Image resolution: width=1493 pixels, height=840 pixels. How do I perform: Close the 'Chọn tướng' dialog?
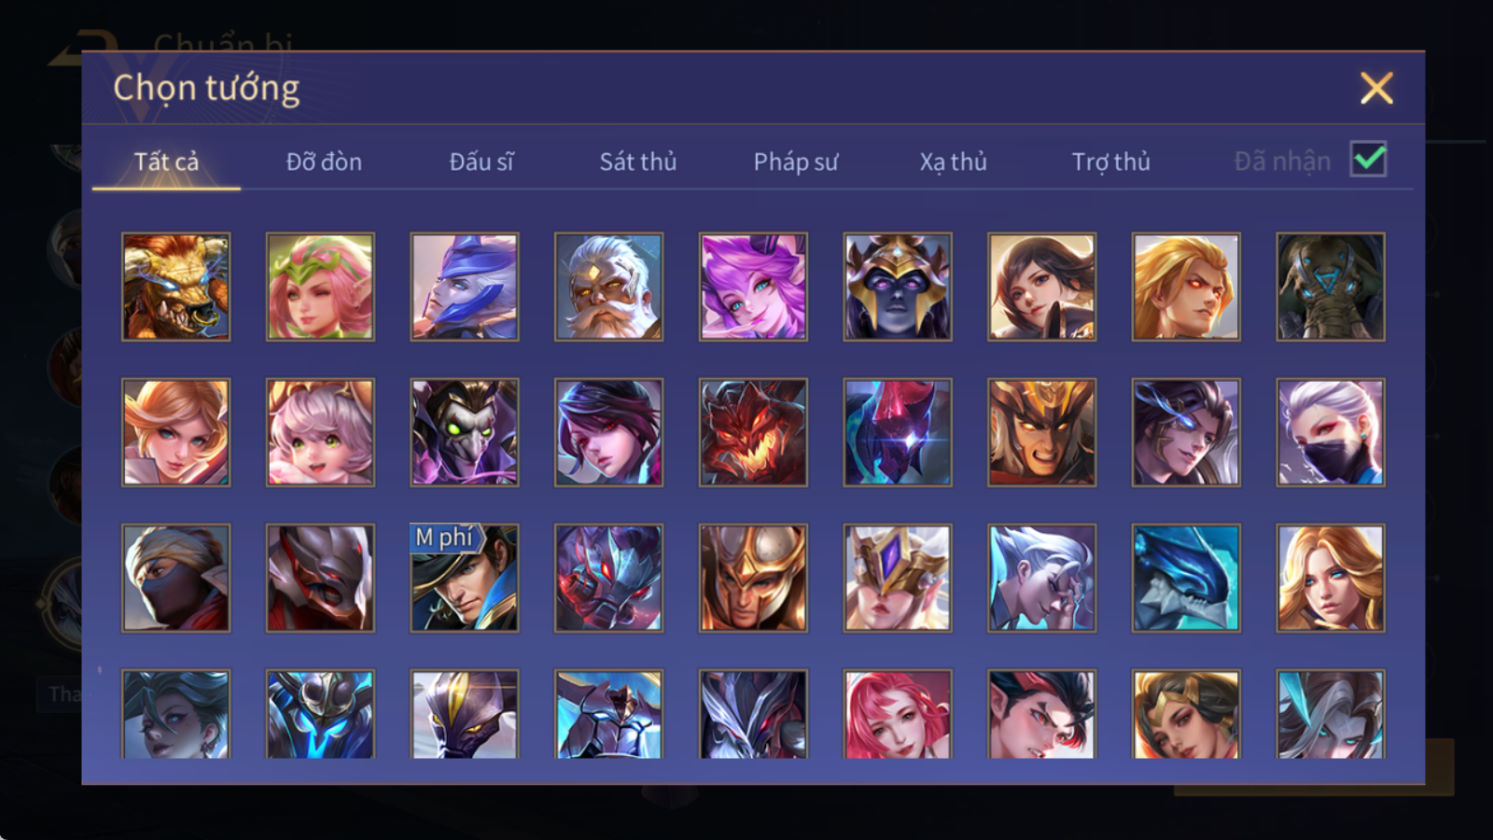coord(1376,88)
